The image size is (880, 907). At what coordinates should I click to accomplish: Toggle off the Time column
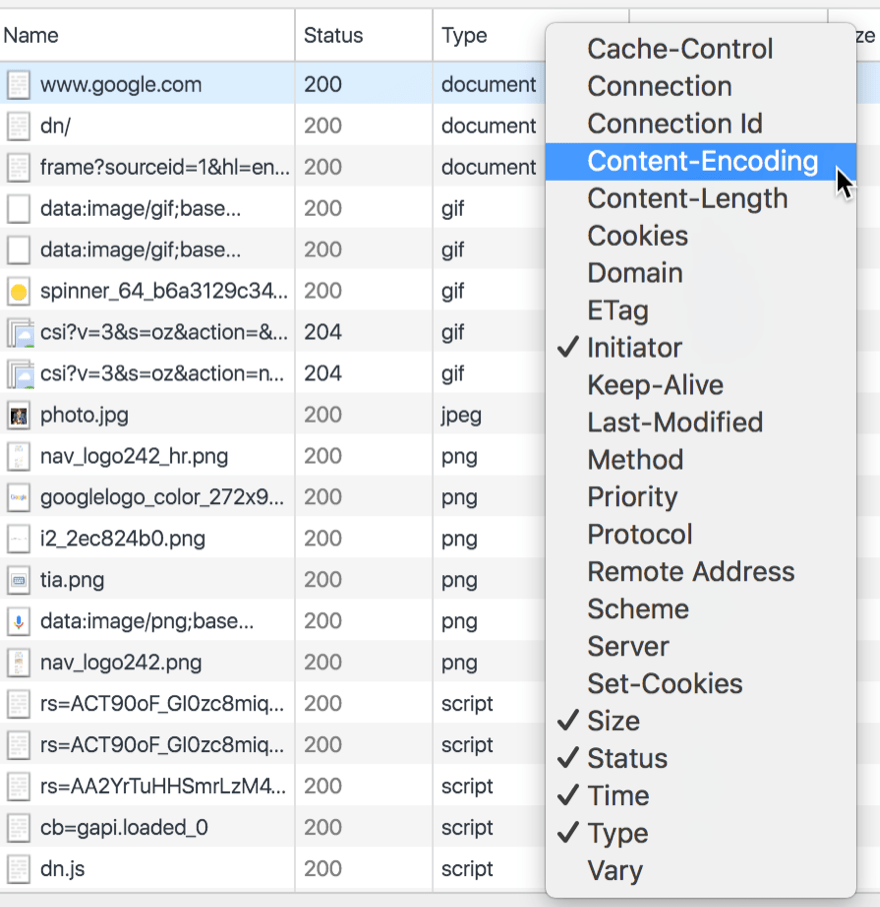coord(617,796)
